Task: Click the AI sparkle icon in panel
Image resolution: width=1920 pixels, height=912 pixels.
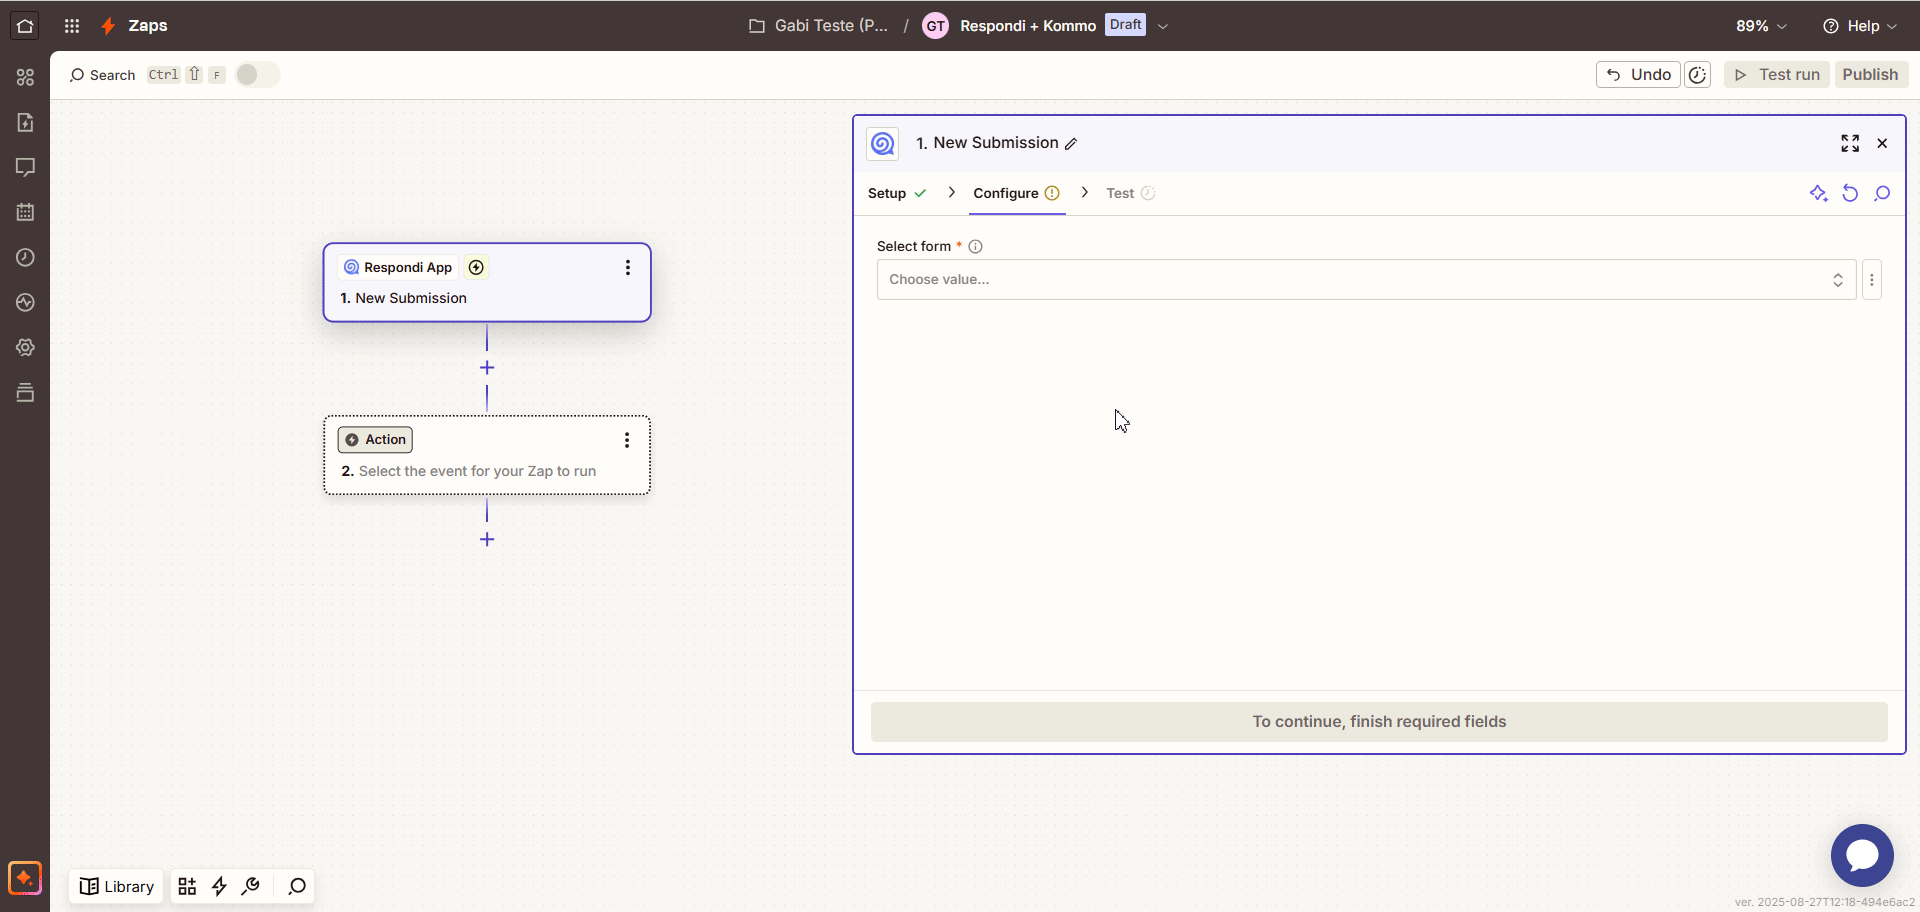Action: pyautogui.click(x=1818, y=194)
